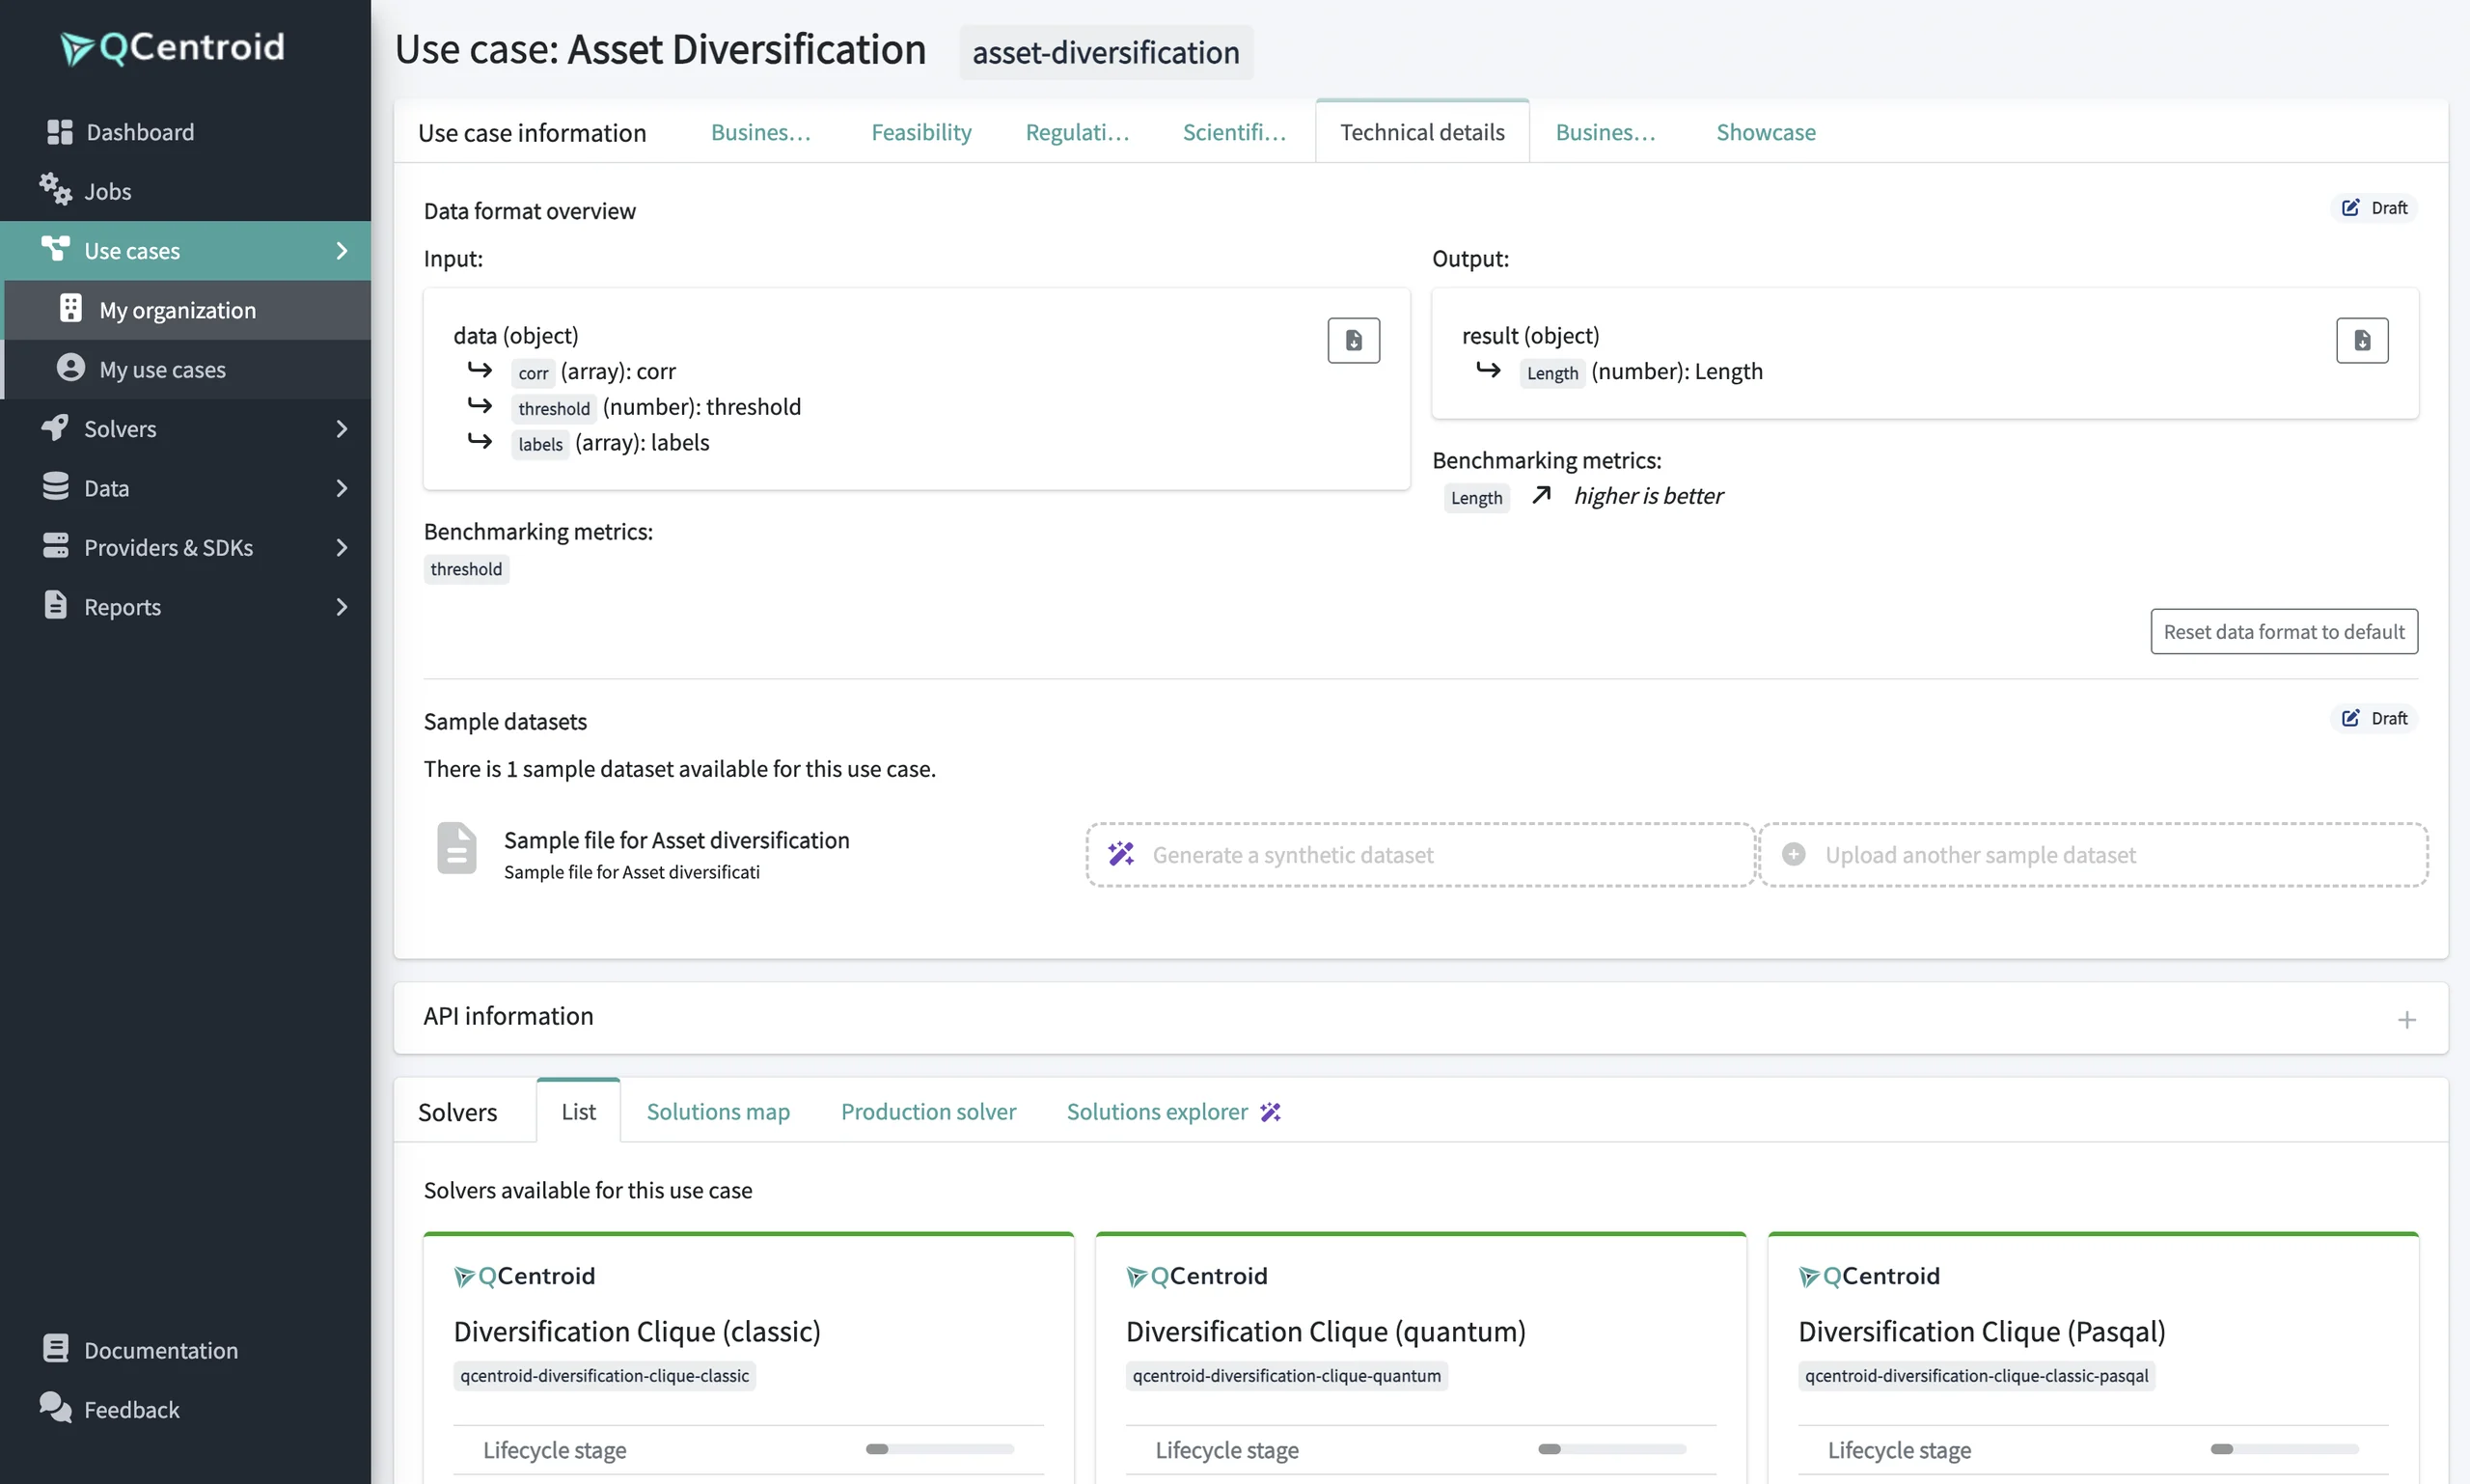This screenshot has height=1484, width=2470.
Task: Expand the Providers & SDKs chevron
Action: pyautogui.click(x=341, y=547)
